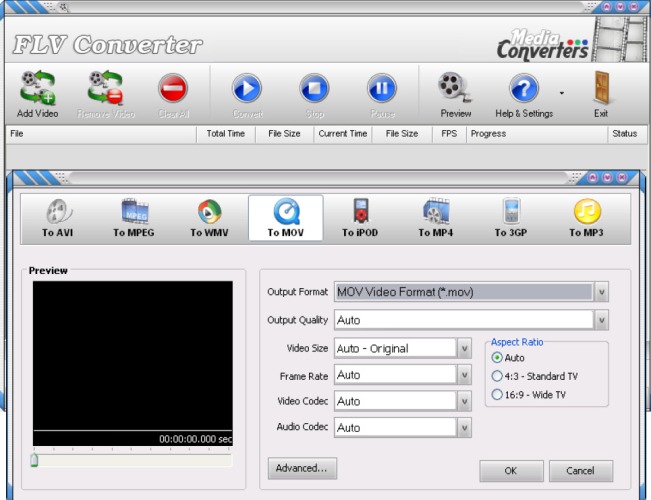Switch to the To MP4 tab

(x=436, y=218)
